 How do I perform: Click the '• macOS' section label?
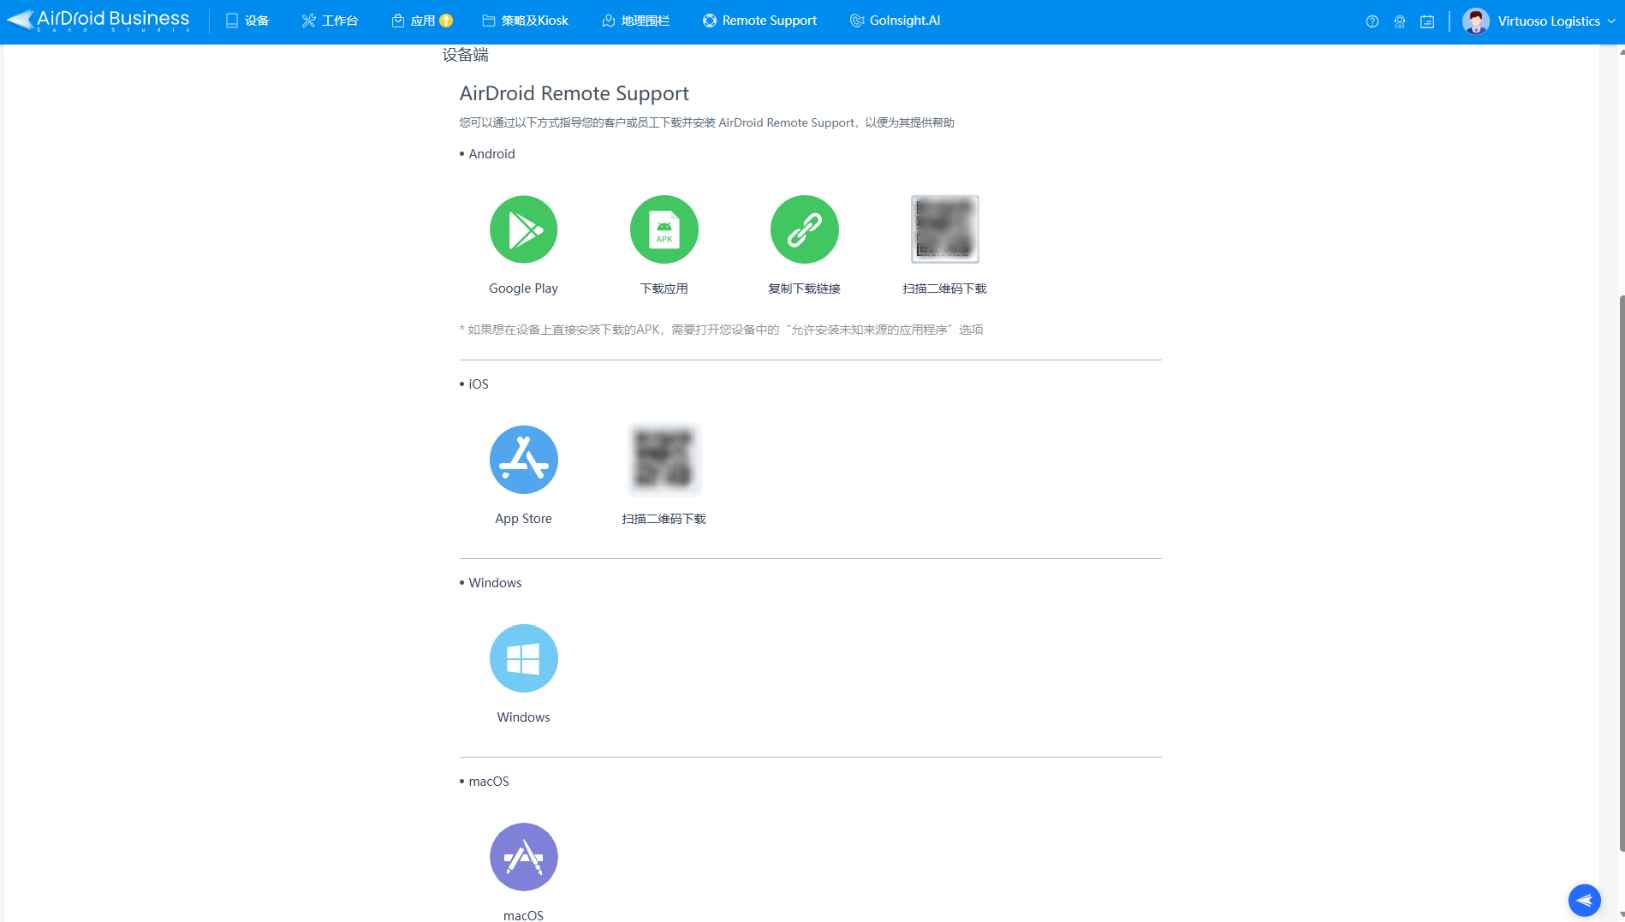[x=484, y=782]
